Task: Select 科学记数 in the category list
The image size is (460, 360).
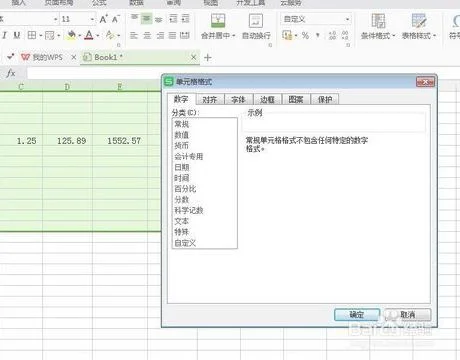Action: point(189,210)
